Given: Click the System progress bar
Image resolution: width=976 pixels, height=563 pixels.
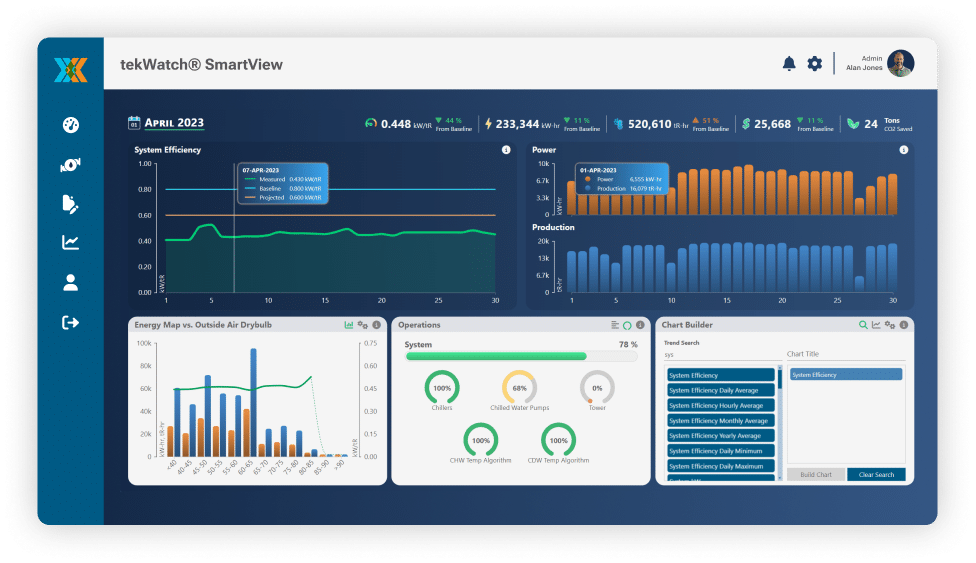Looking at the screenshot, I should [521, 356].
